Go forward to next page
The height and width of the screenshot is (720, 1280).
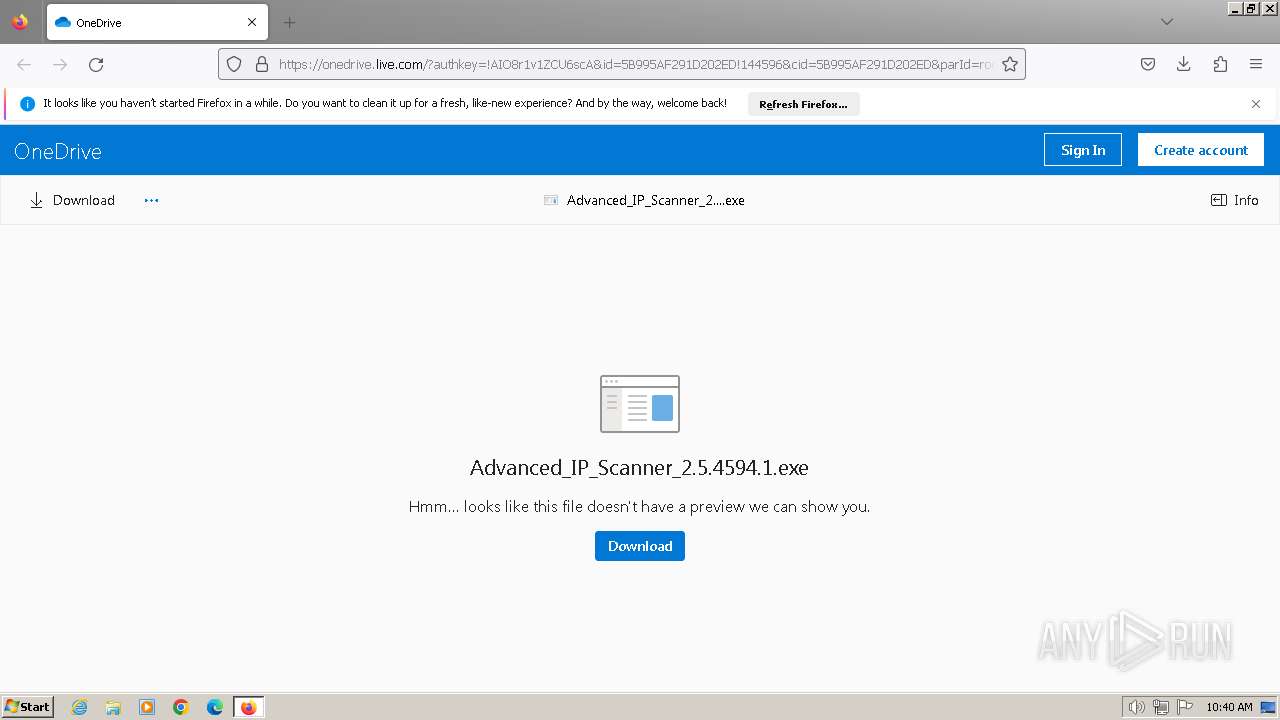[60, 64]
